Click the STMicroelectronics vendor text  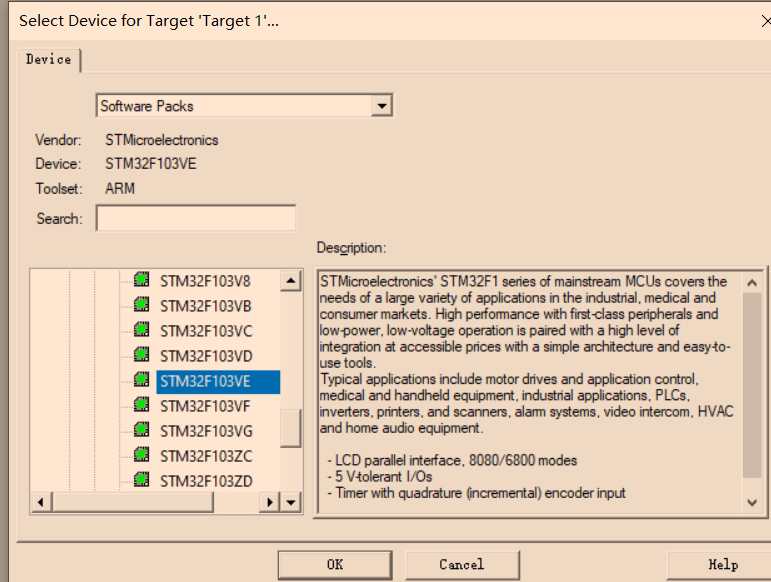click(162, 140)
